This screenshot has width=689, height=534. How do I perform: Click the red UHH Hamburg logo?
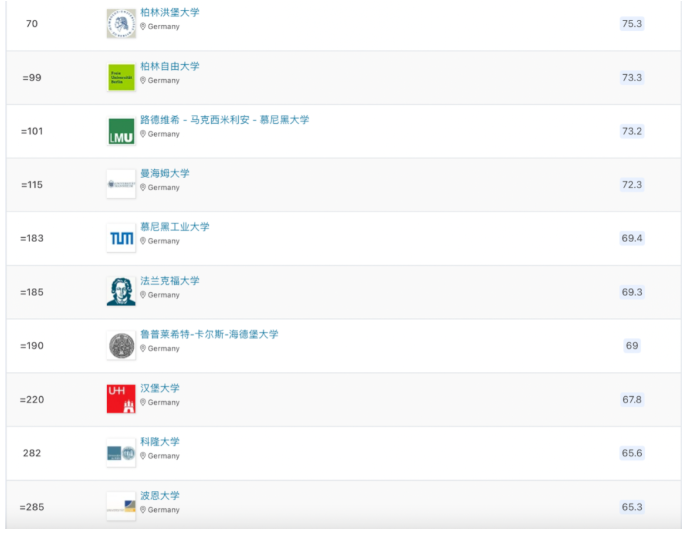121,400
